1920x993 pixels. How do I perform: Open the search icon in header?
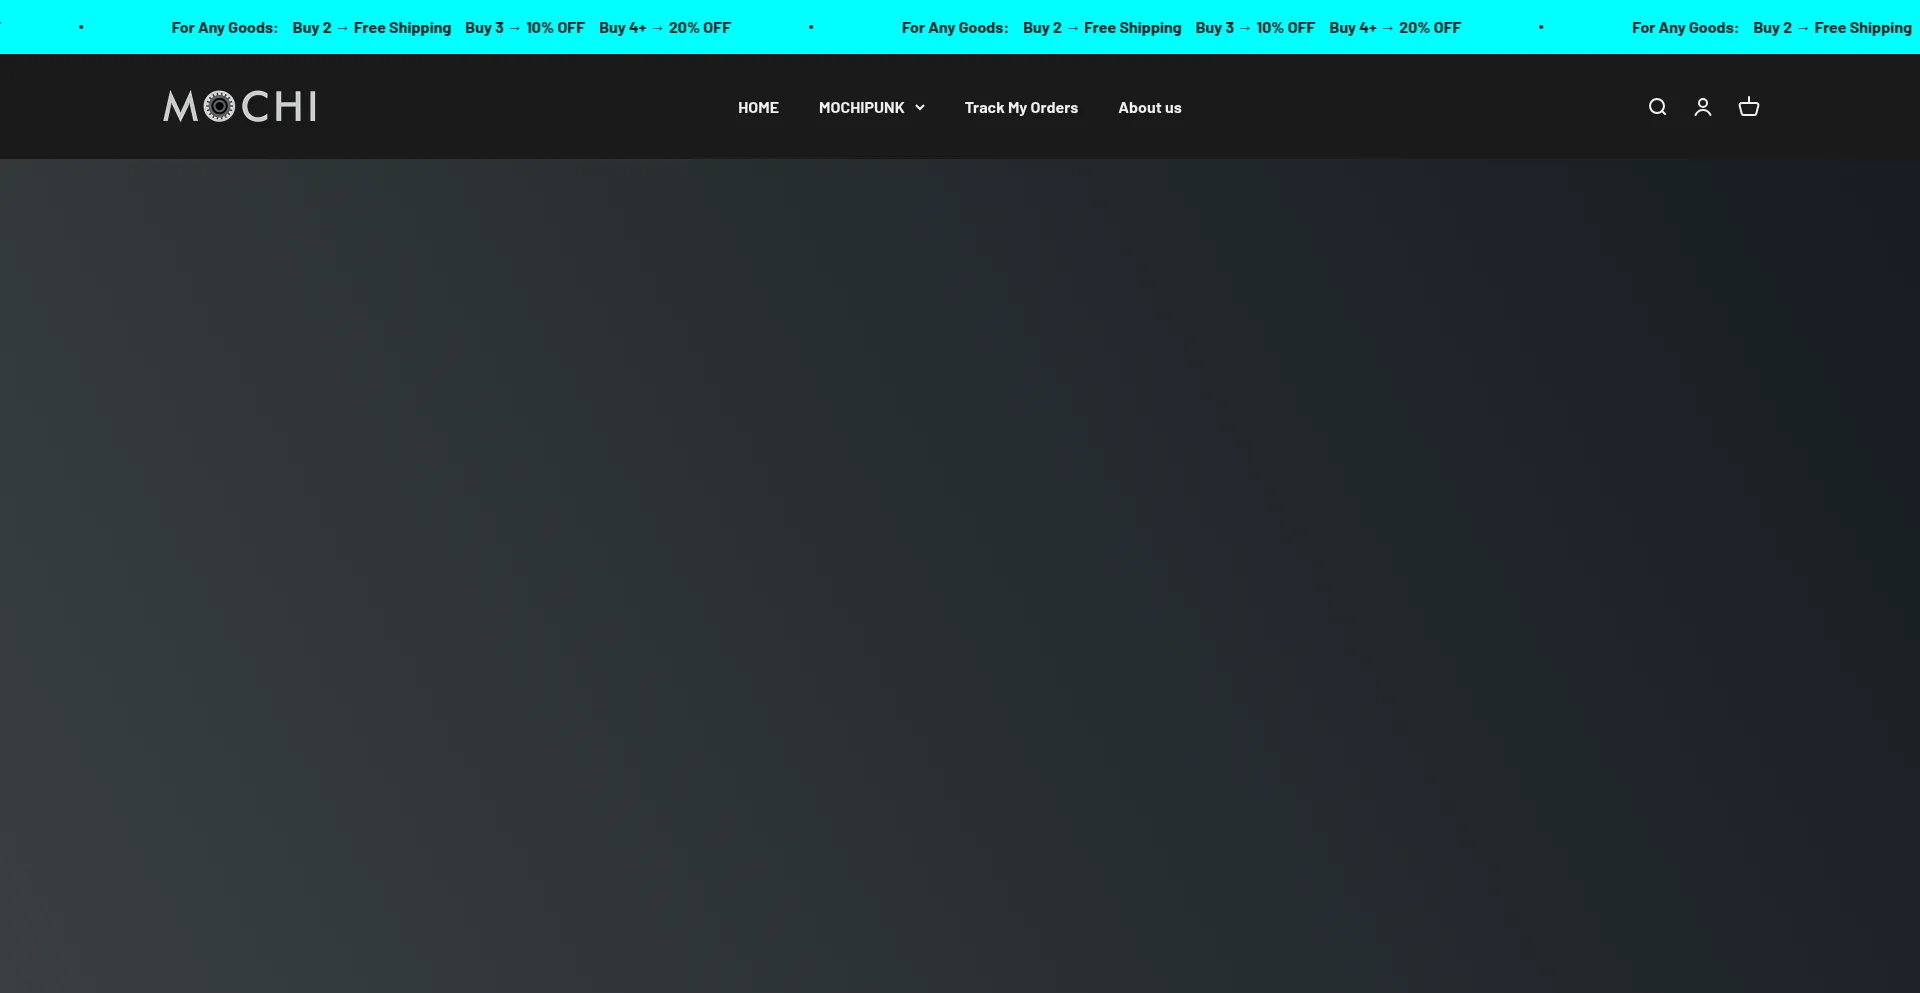(x=1657, y=107)
